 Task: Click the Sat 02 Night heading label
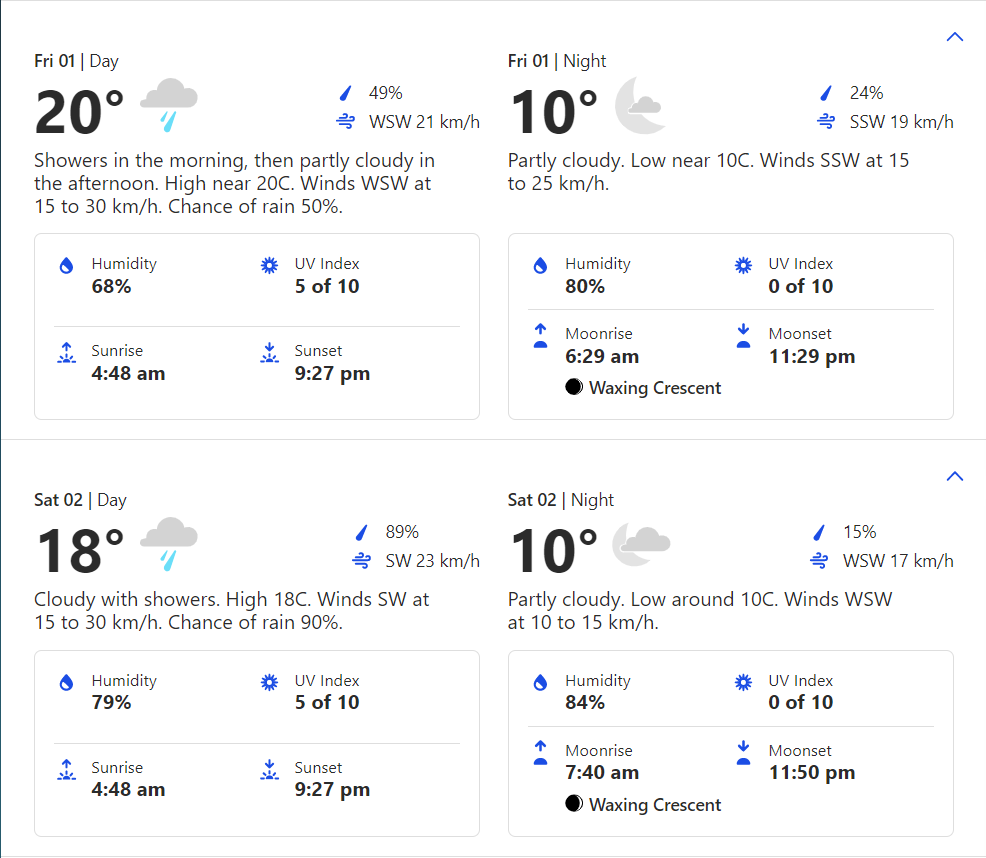coord(561,500)
